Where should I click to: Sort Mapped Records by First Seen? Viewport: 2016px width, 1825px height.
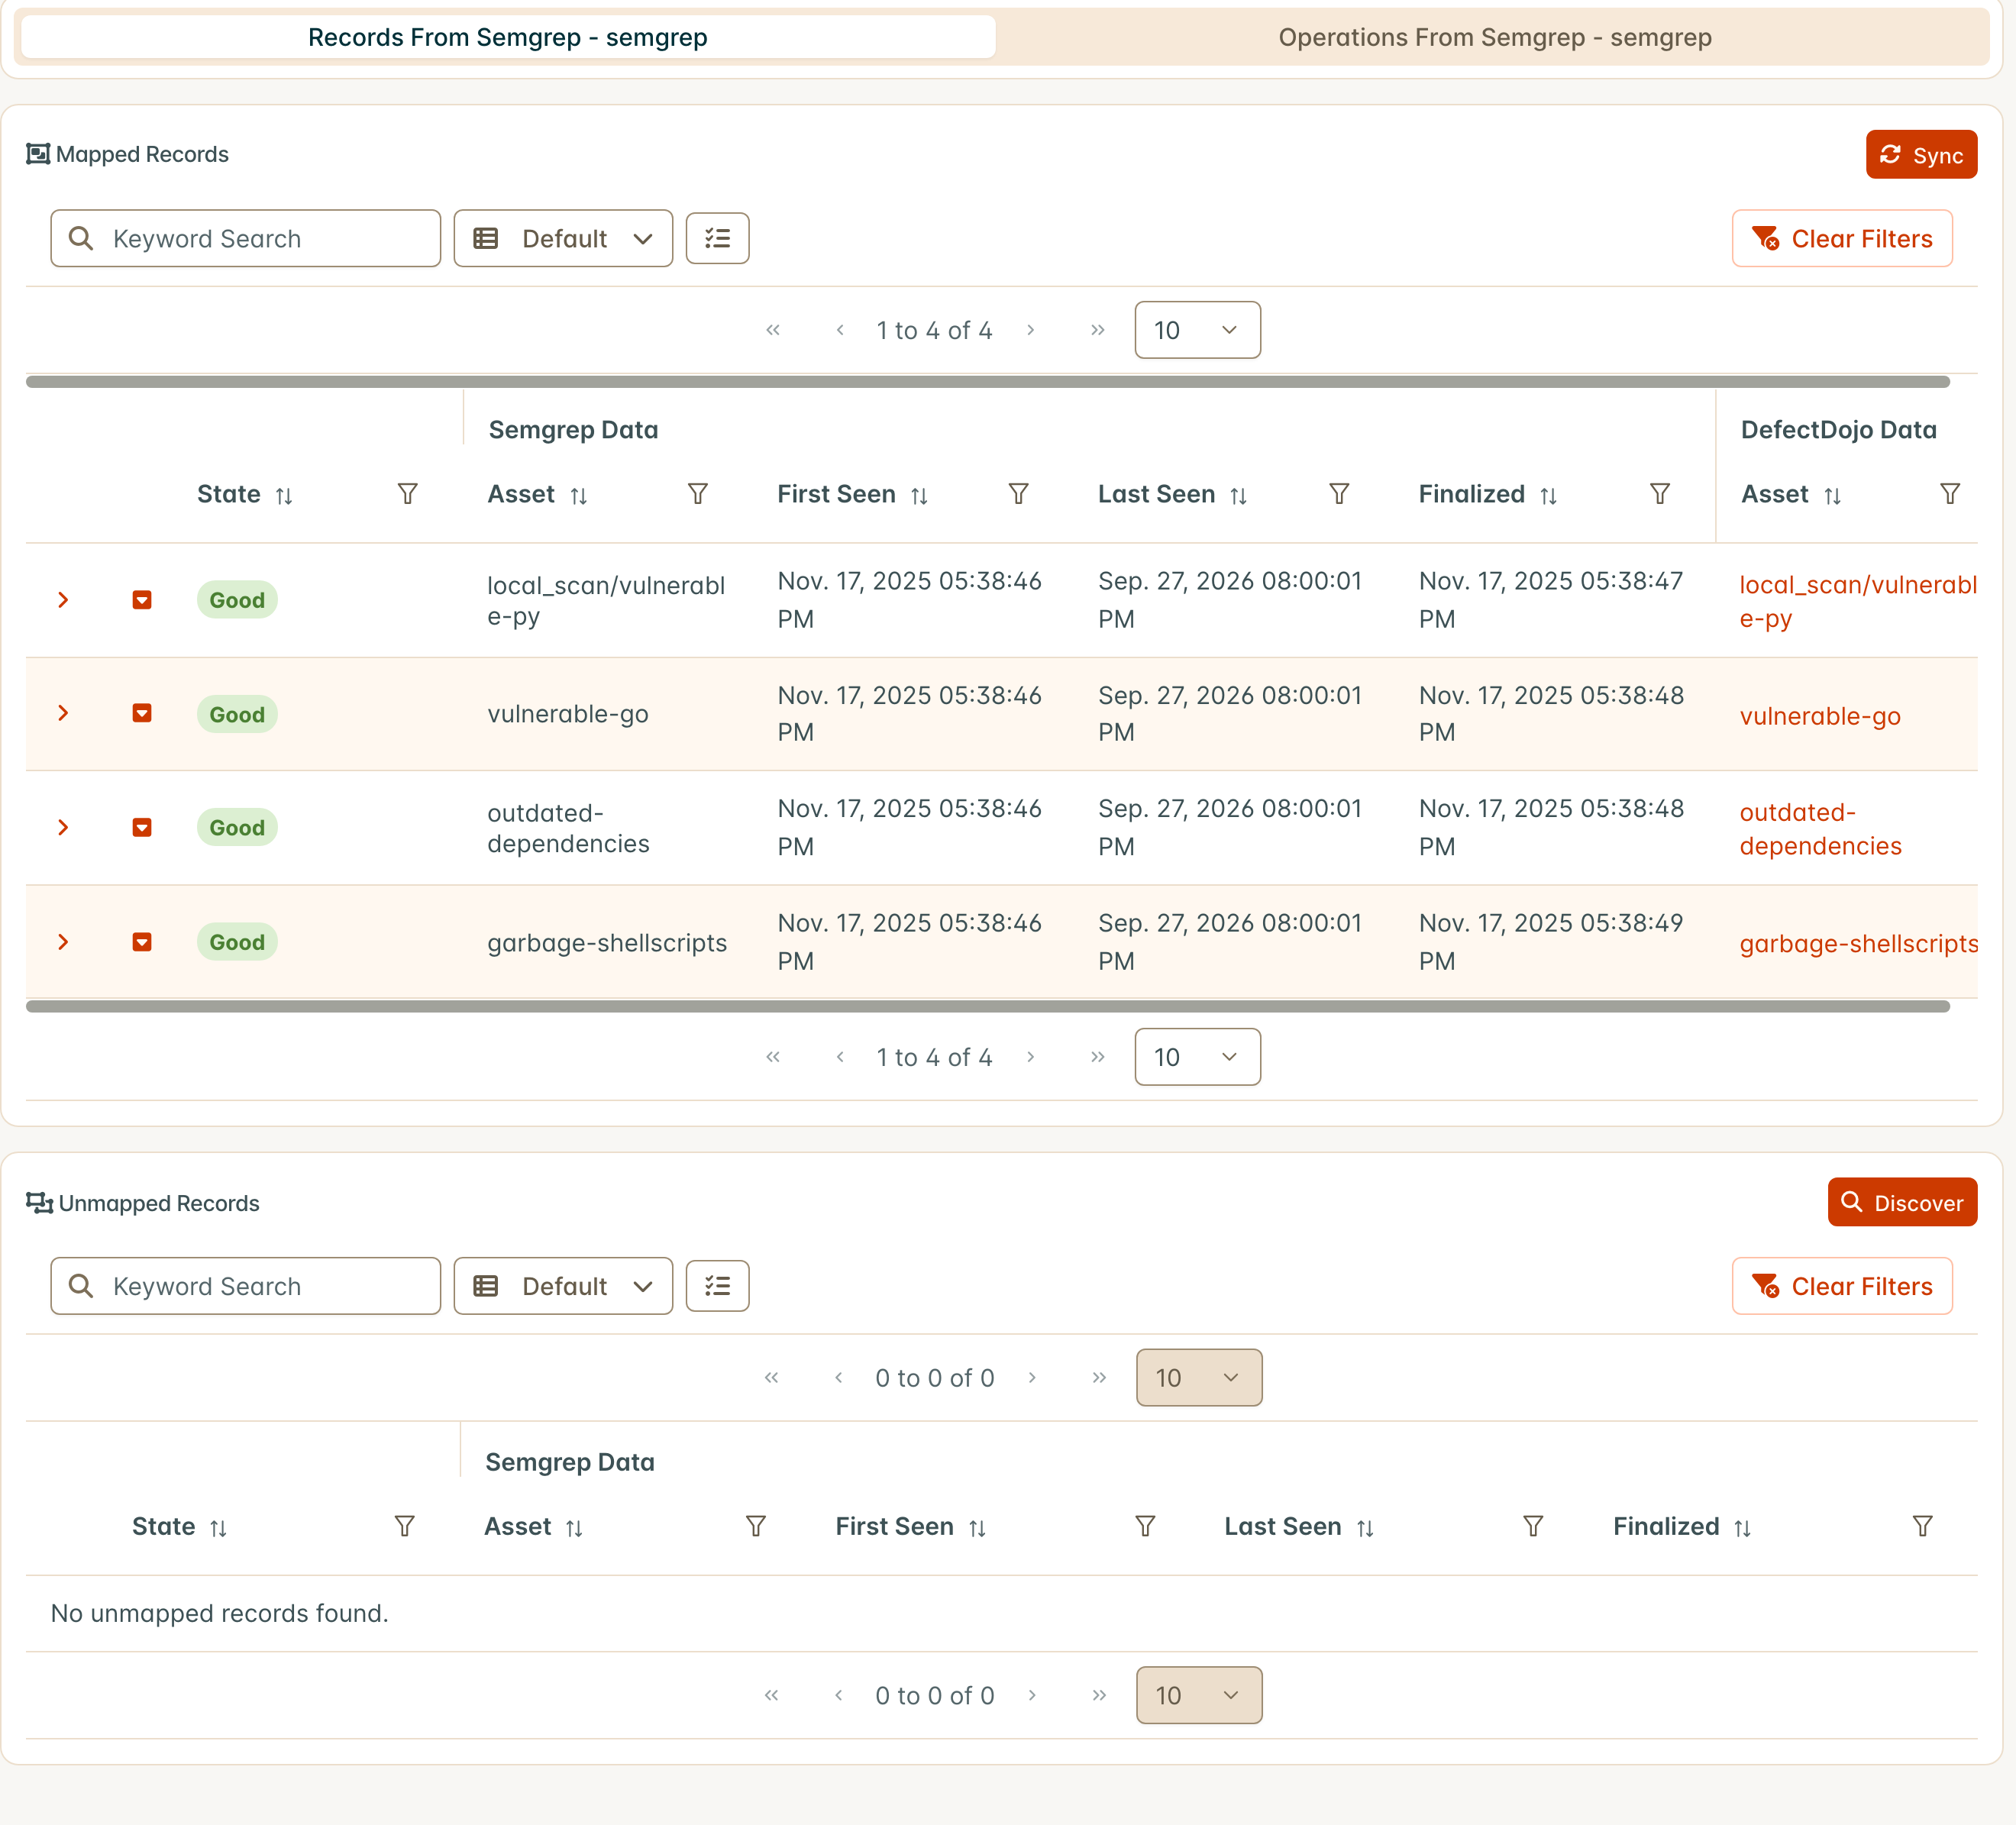point(919,496)
